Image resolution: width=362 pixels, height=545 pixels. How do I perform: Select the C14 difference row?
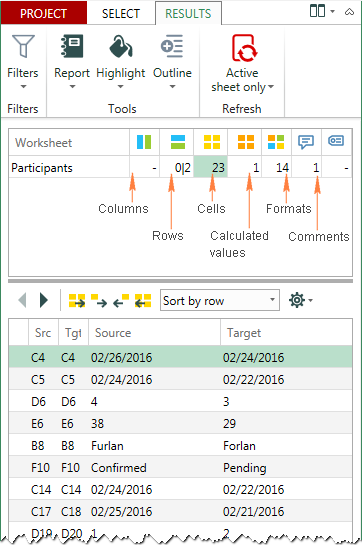coord(180,489)
